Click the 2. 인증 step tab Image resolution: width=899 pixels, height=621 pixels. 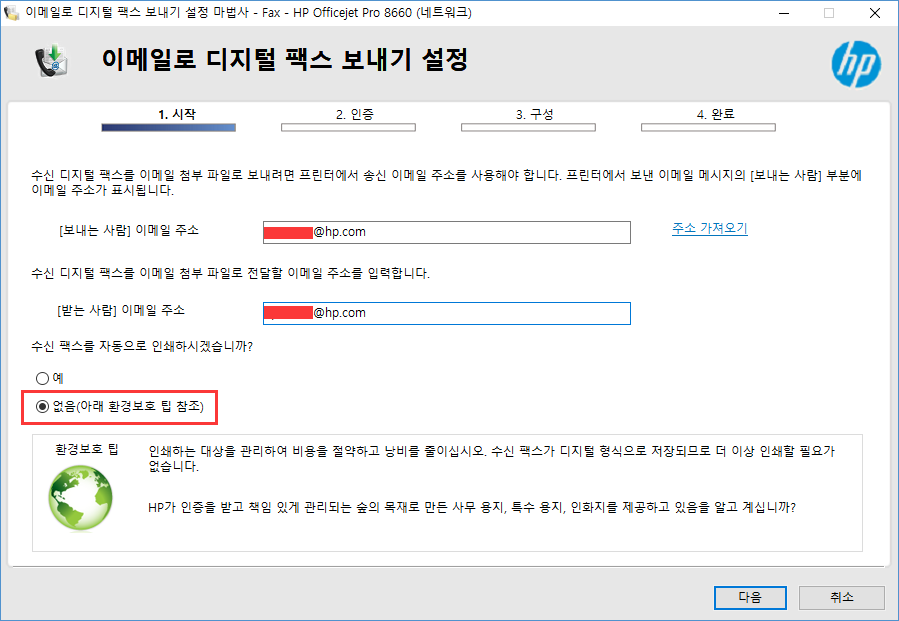tap(355, 114)
